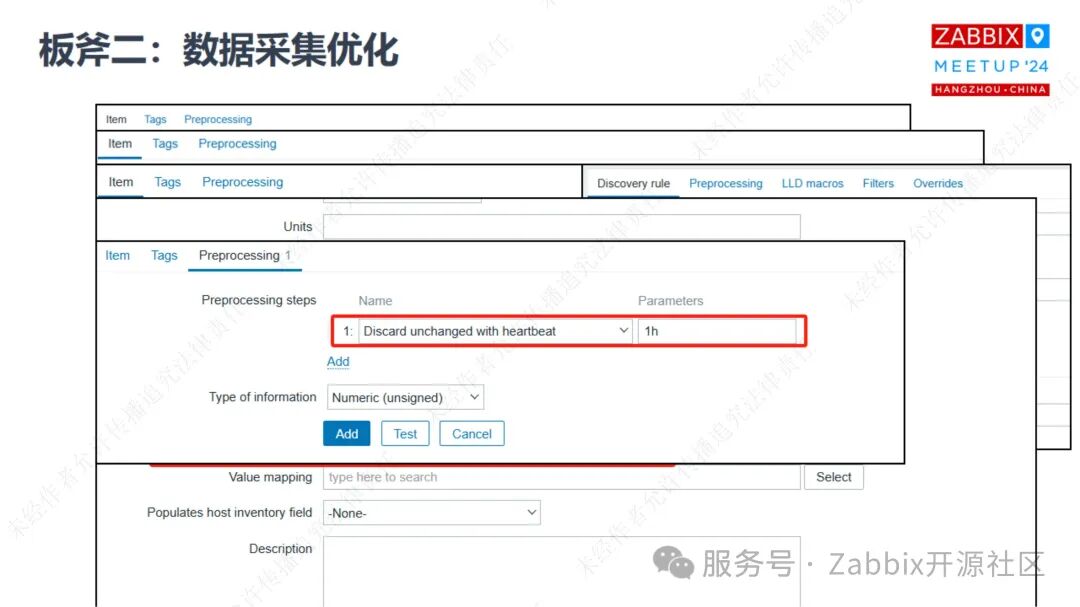Select the Item tab

(117, 255)
